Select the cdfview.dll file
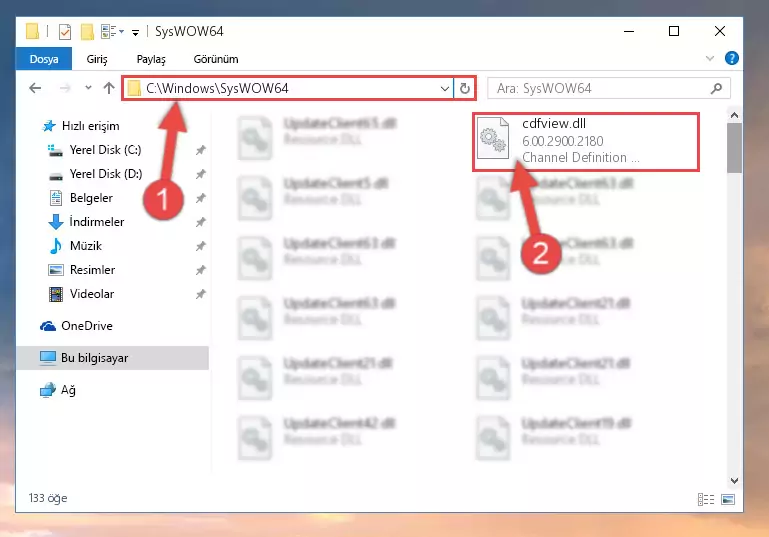This screenshot has width=769, height=537. [x=586, y=141]
